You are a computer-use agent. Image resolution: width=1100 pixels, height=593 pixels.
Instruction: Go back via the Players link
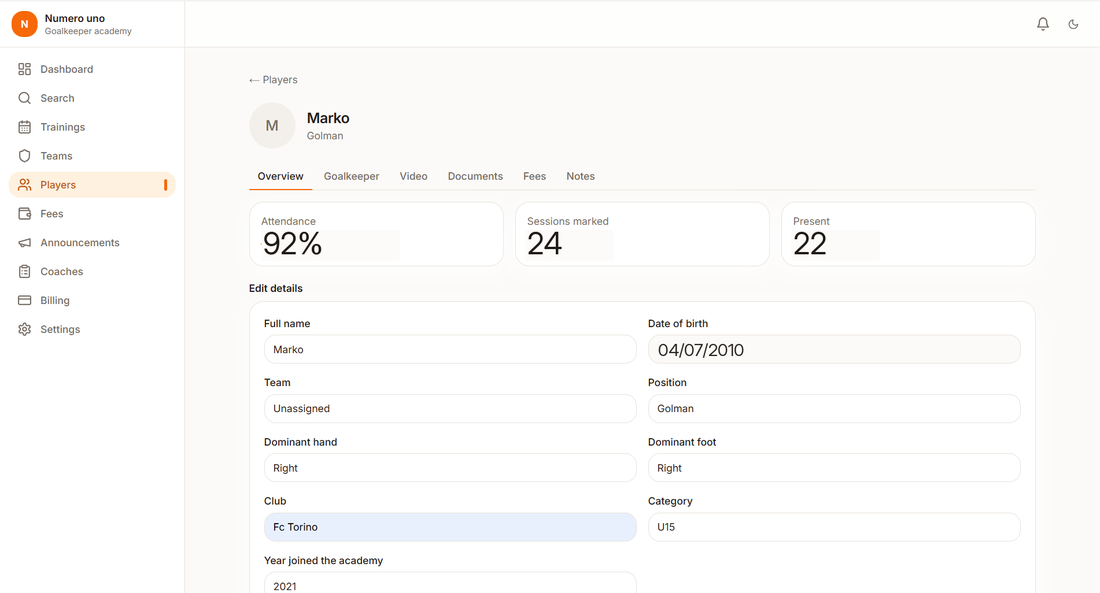coord(273,80)
